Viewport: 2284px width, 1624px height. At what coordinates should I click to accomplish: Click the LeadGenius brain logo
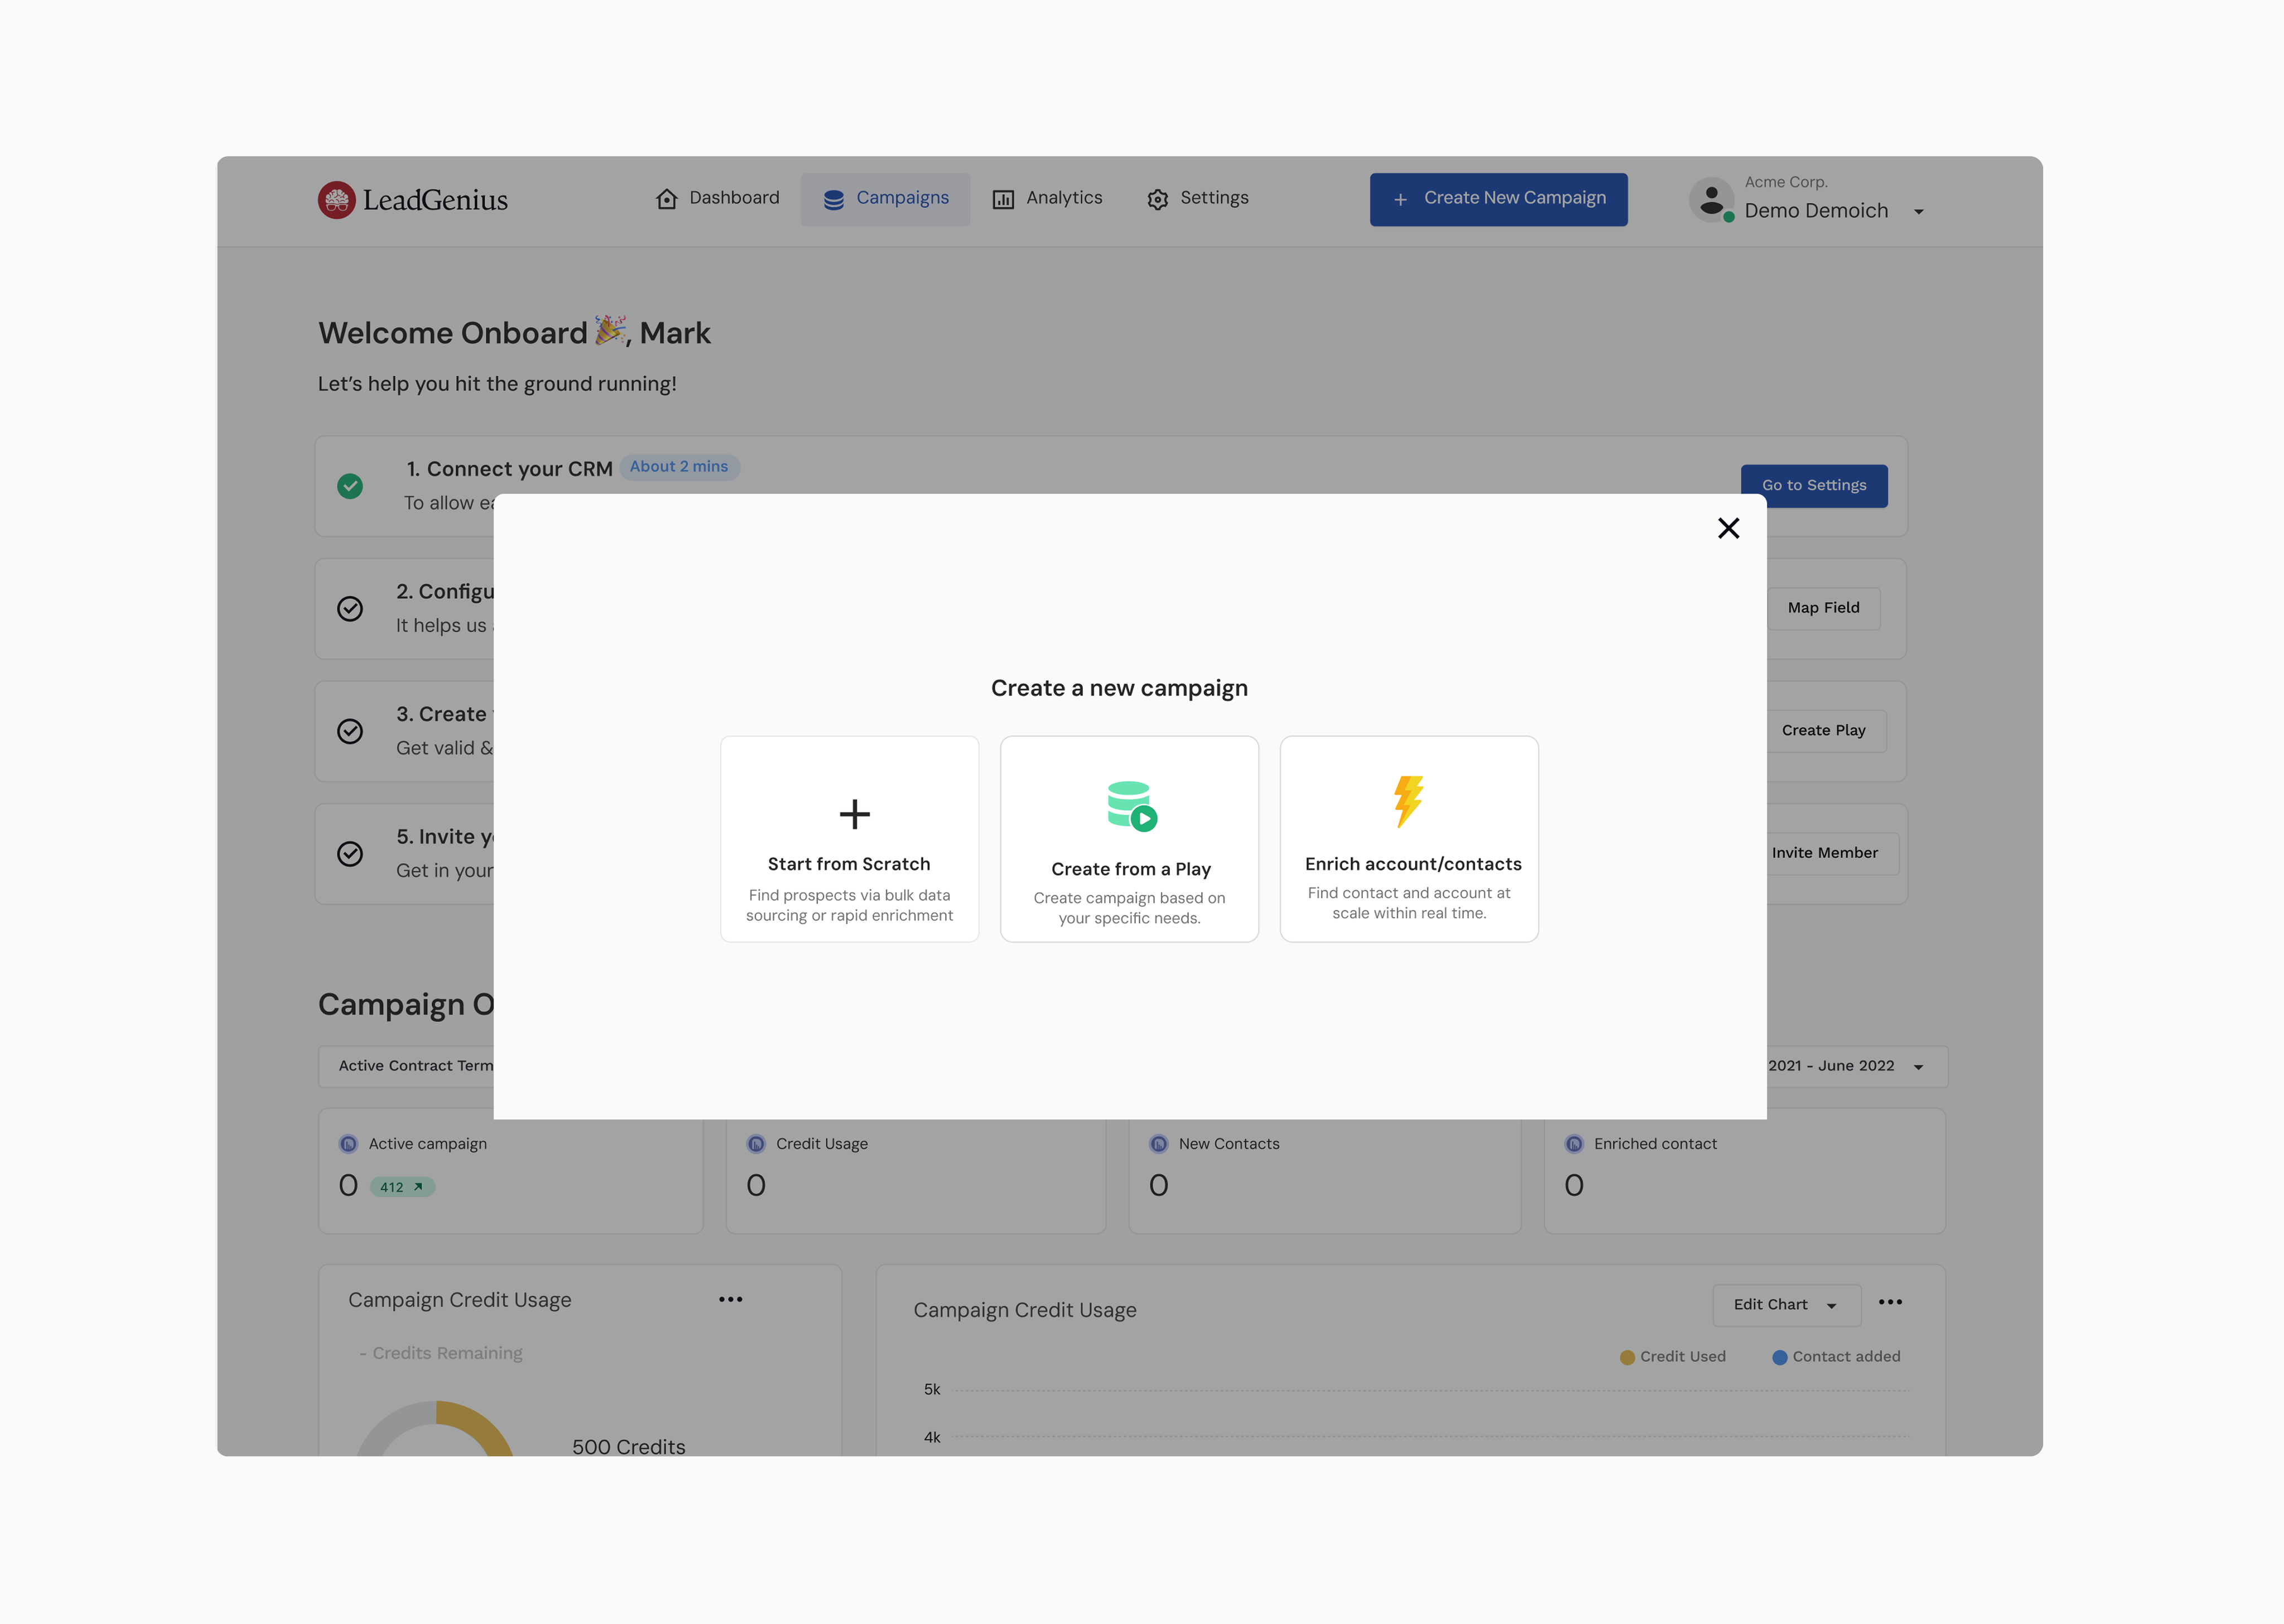(x=337, y=200)
